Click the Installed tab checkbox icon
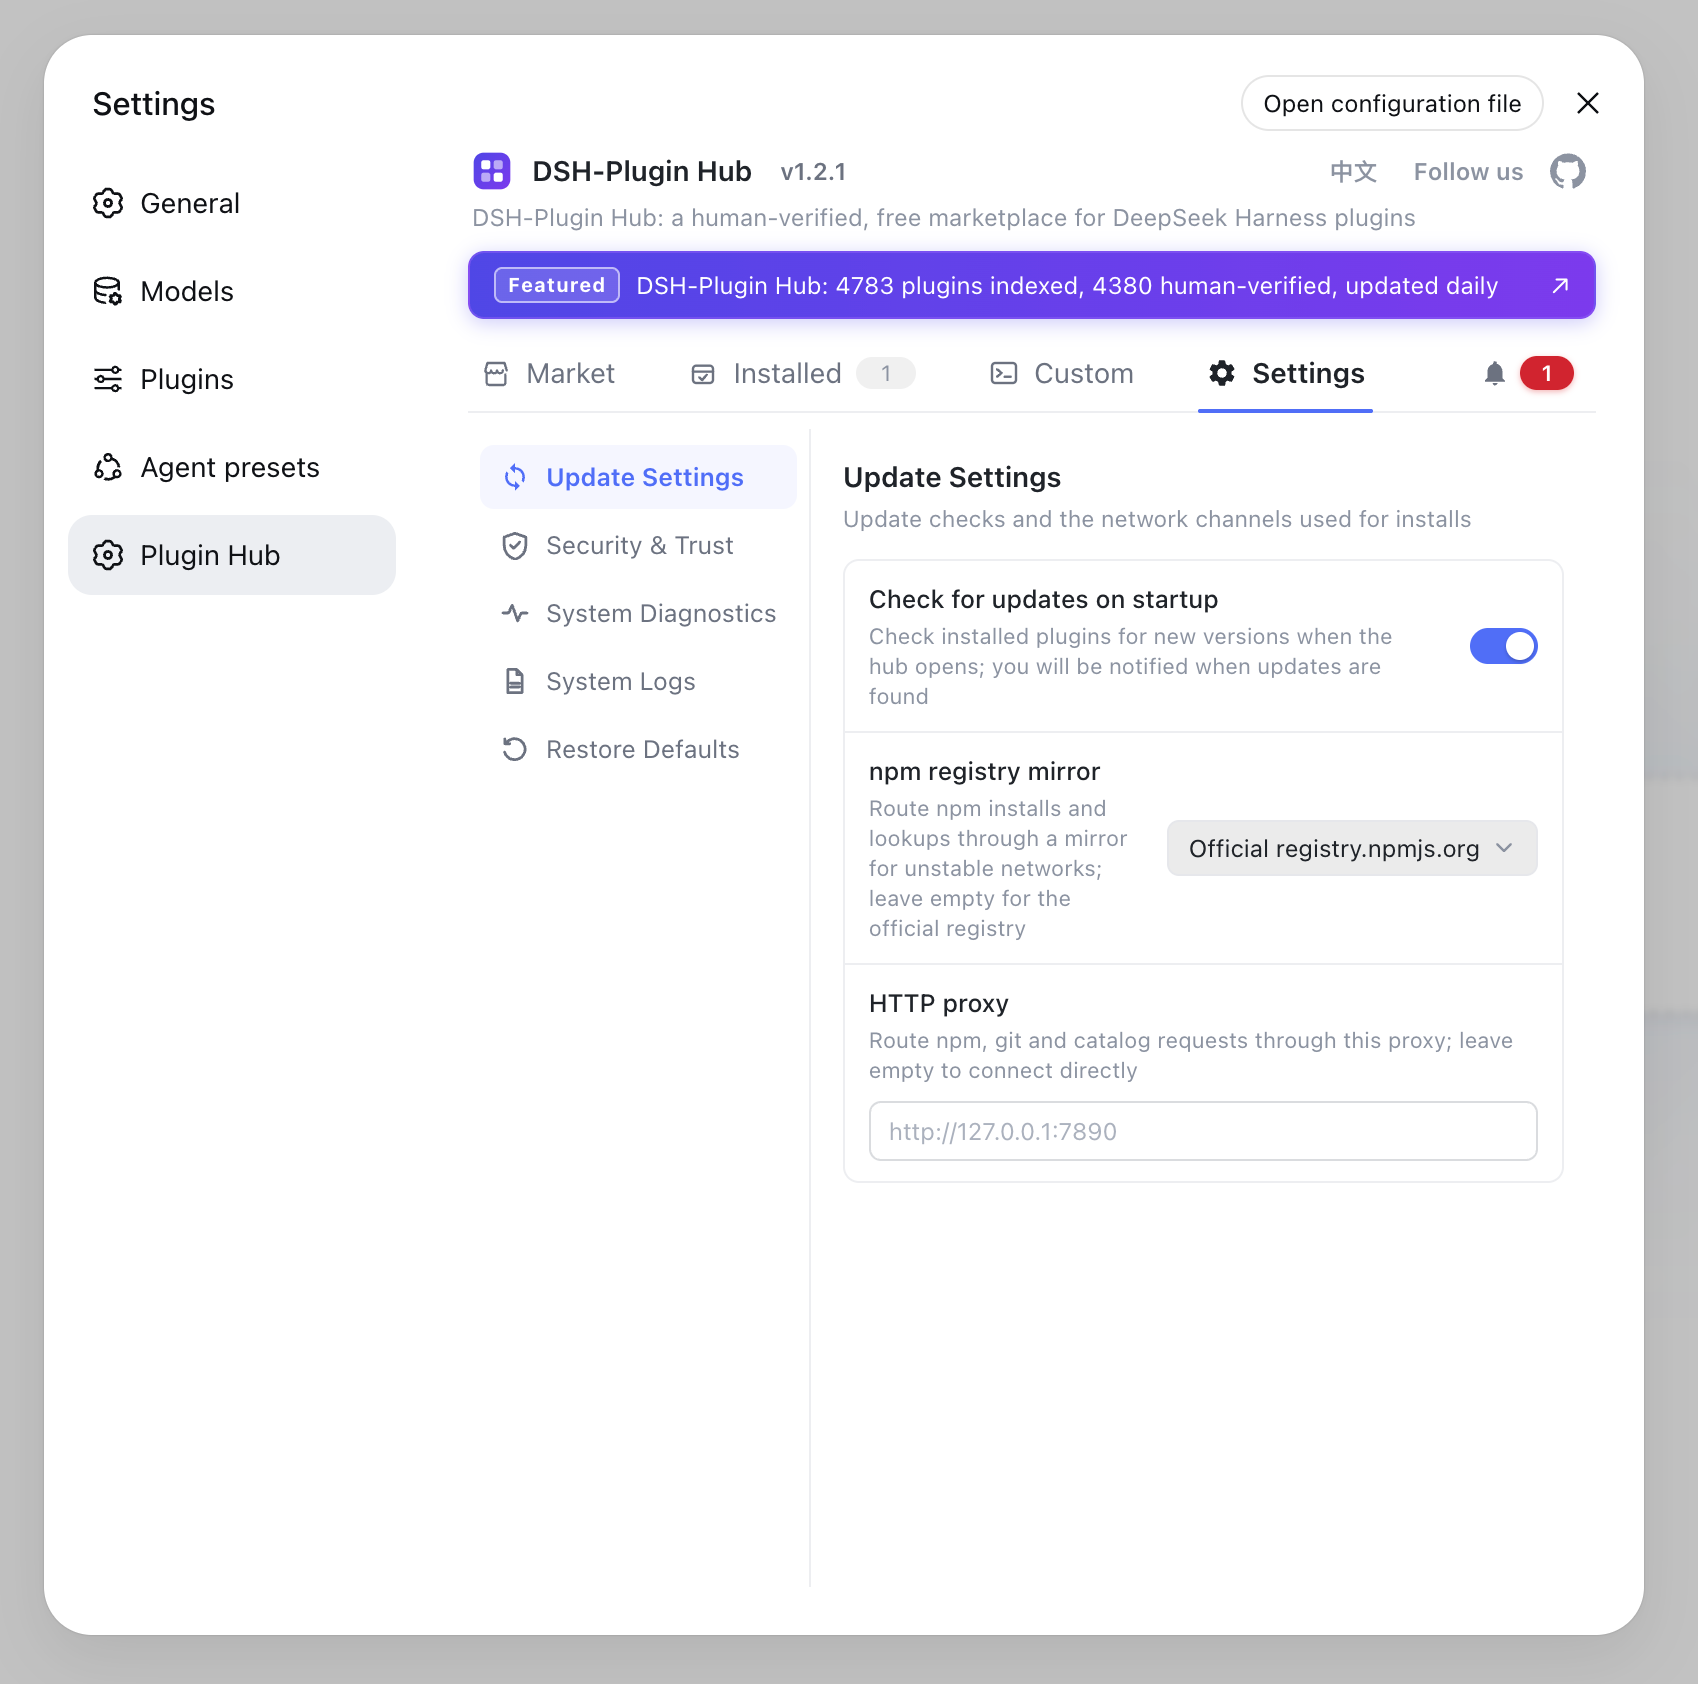 [703, 374]
